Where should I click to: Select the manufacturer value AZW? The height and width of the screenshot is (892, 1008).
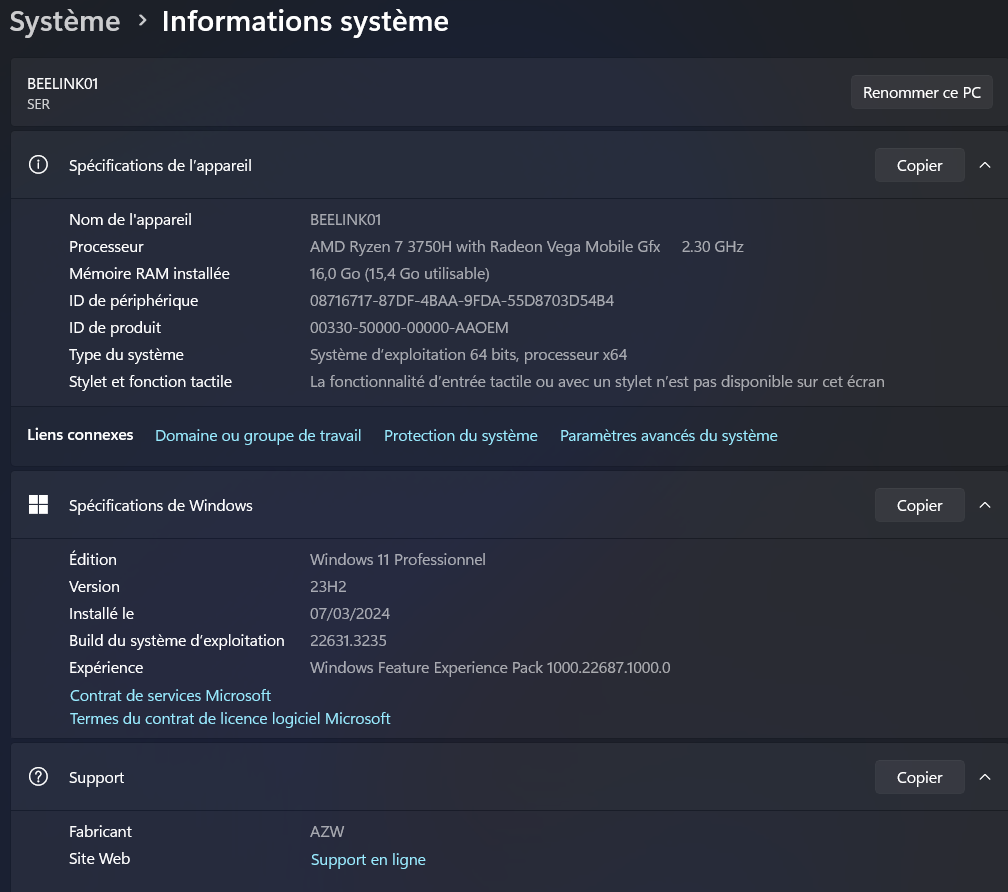(327, 832)
